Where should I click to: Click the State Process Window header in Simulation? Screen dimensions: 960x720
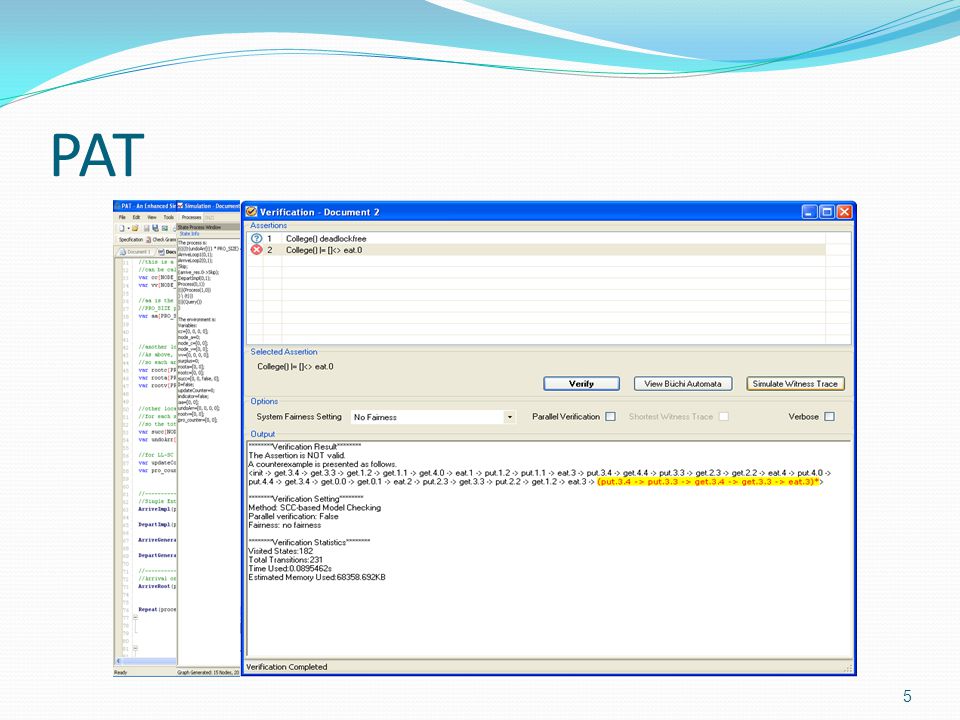click(208, 227)
